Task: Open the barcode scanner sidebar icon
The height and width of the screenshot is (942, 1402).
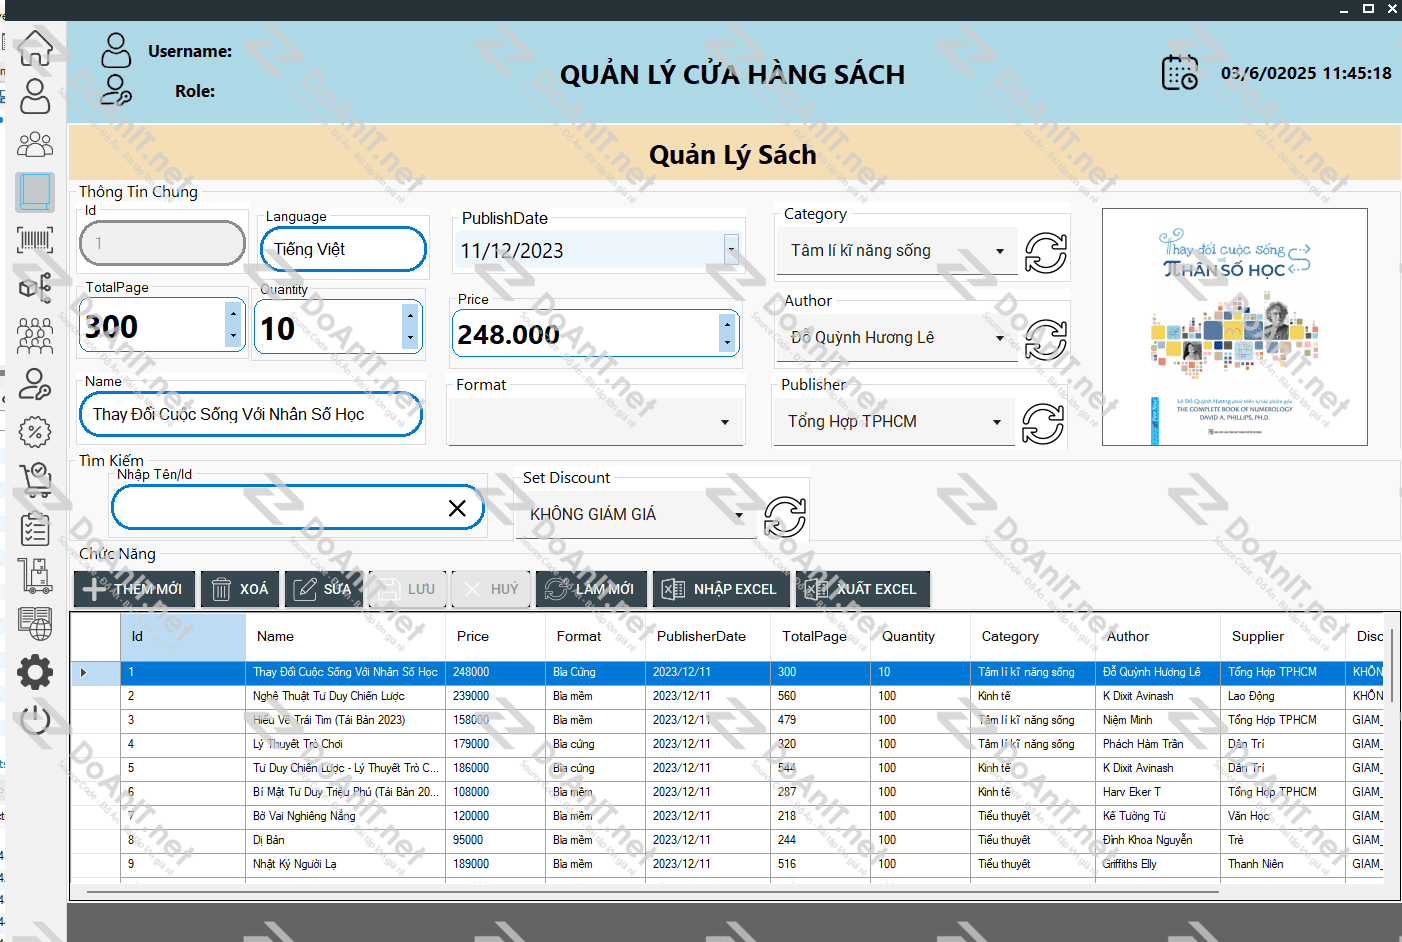Action: click(x=35, y=240)
